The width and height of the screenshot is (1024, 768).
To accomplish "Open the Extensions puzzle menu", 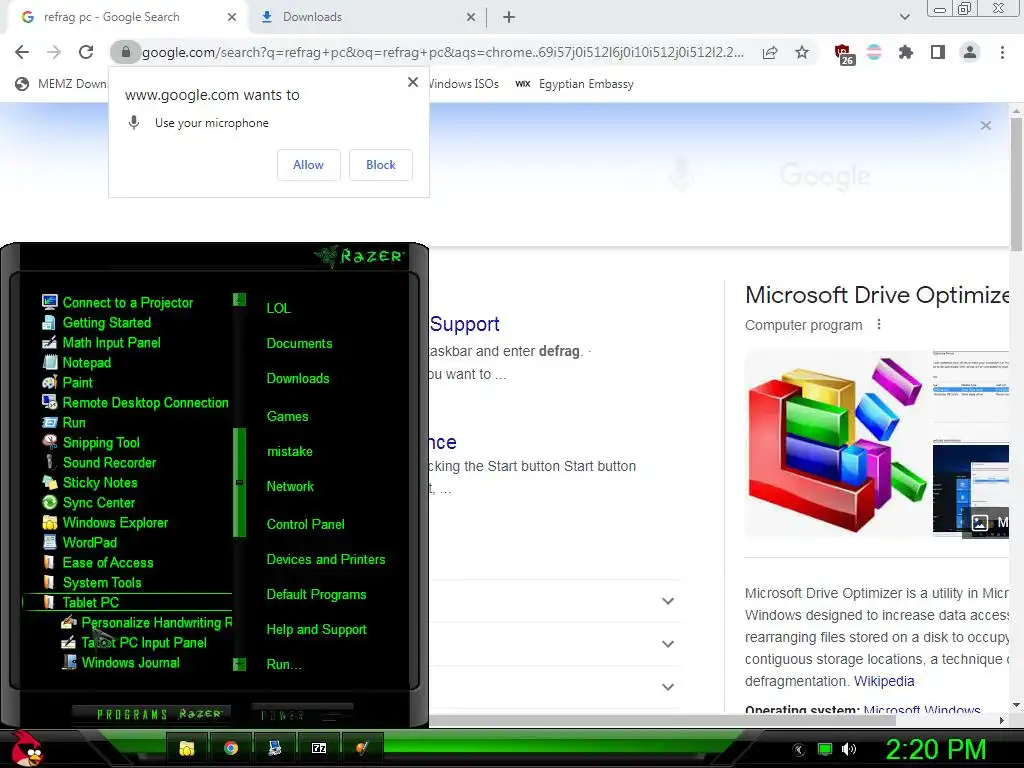I will (906, 52).
